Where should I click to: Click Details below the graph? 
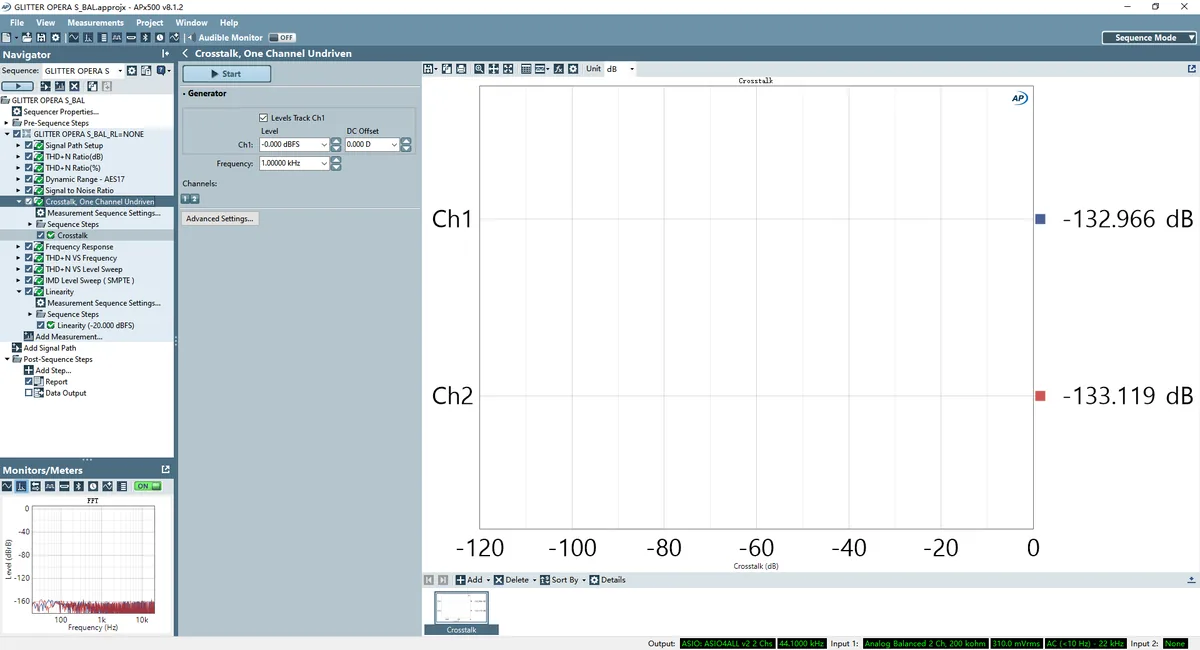[x=608, y=580]
